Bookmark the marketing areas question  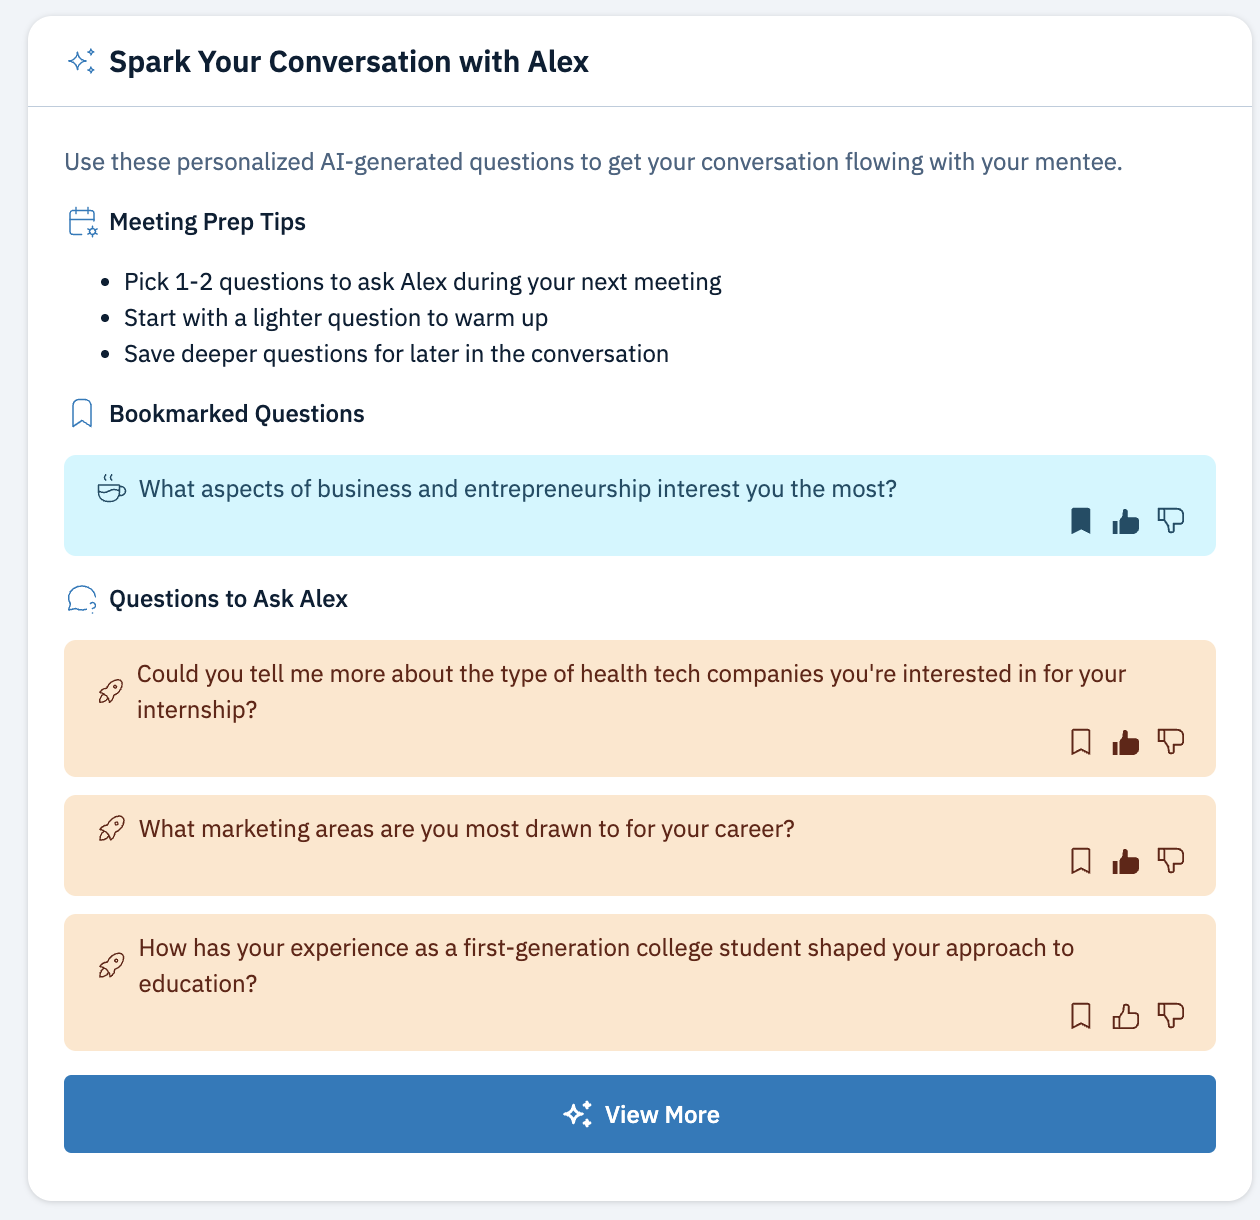point(1080,861)
